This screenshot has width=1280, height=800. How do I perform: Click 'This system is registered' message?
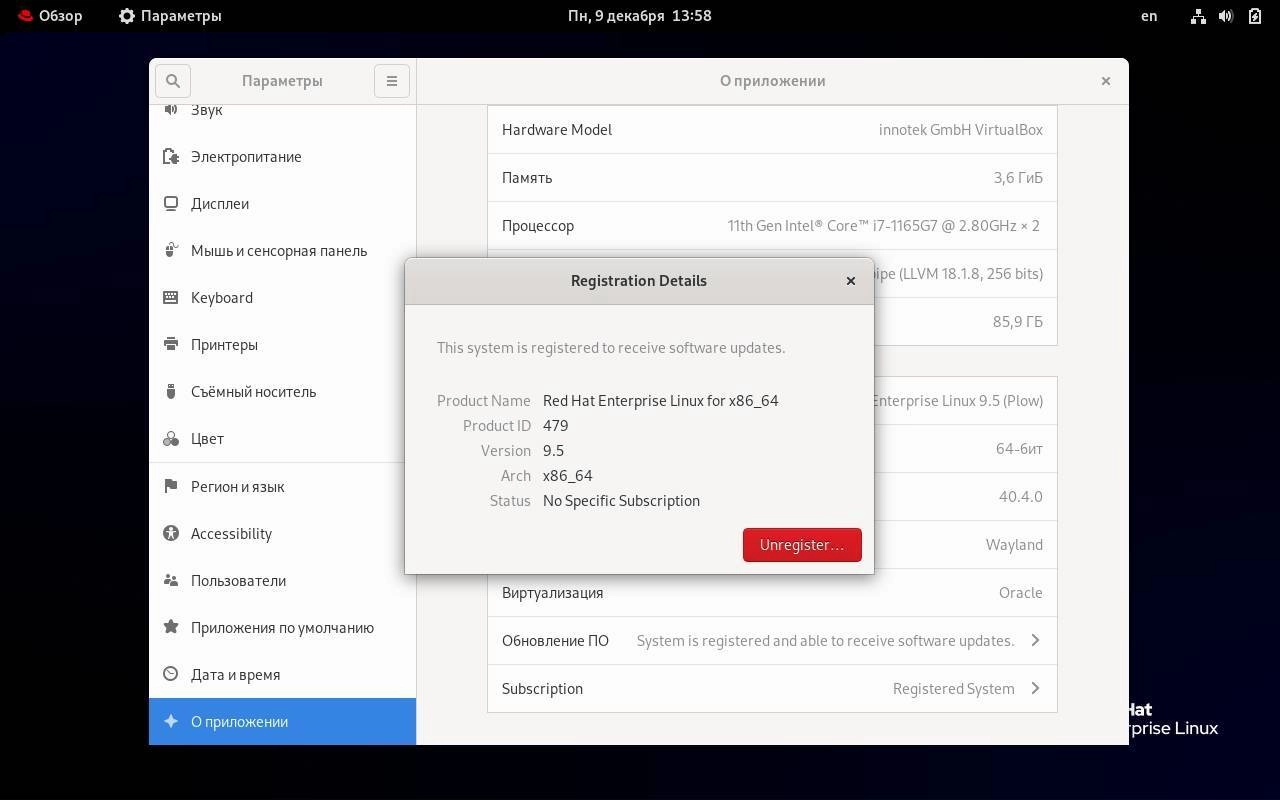[611, 347]
